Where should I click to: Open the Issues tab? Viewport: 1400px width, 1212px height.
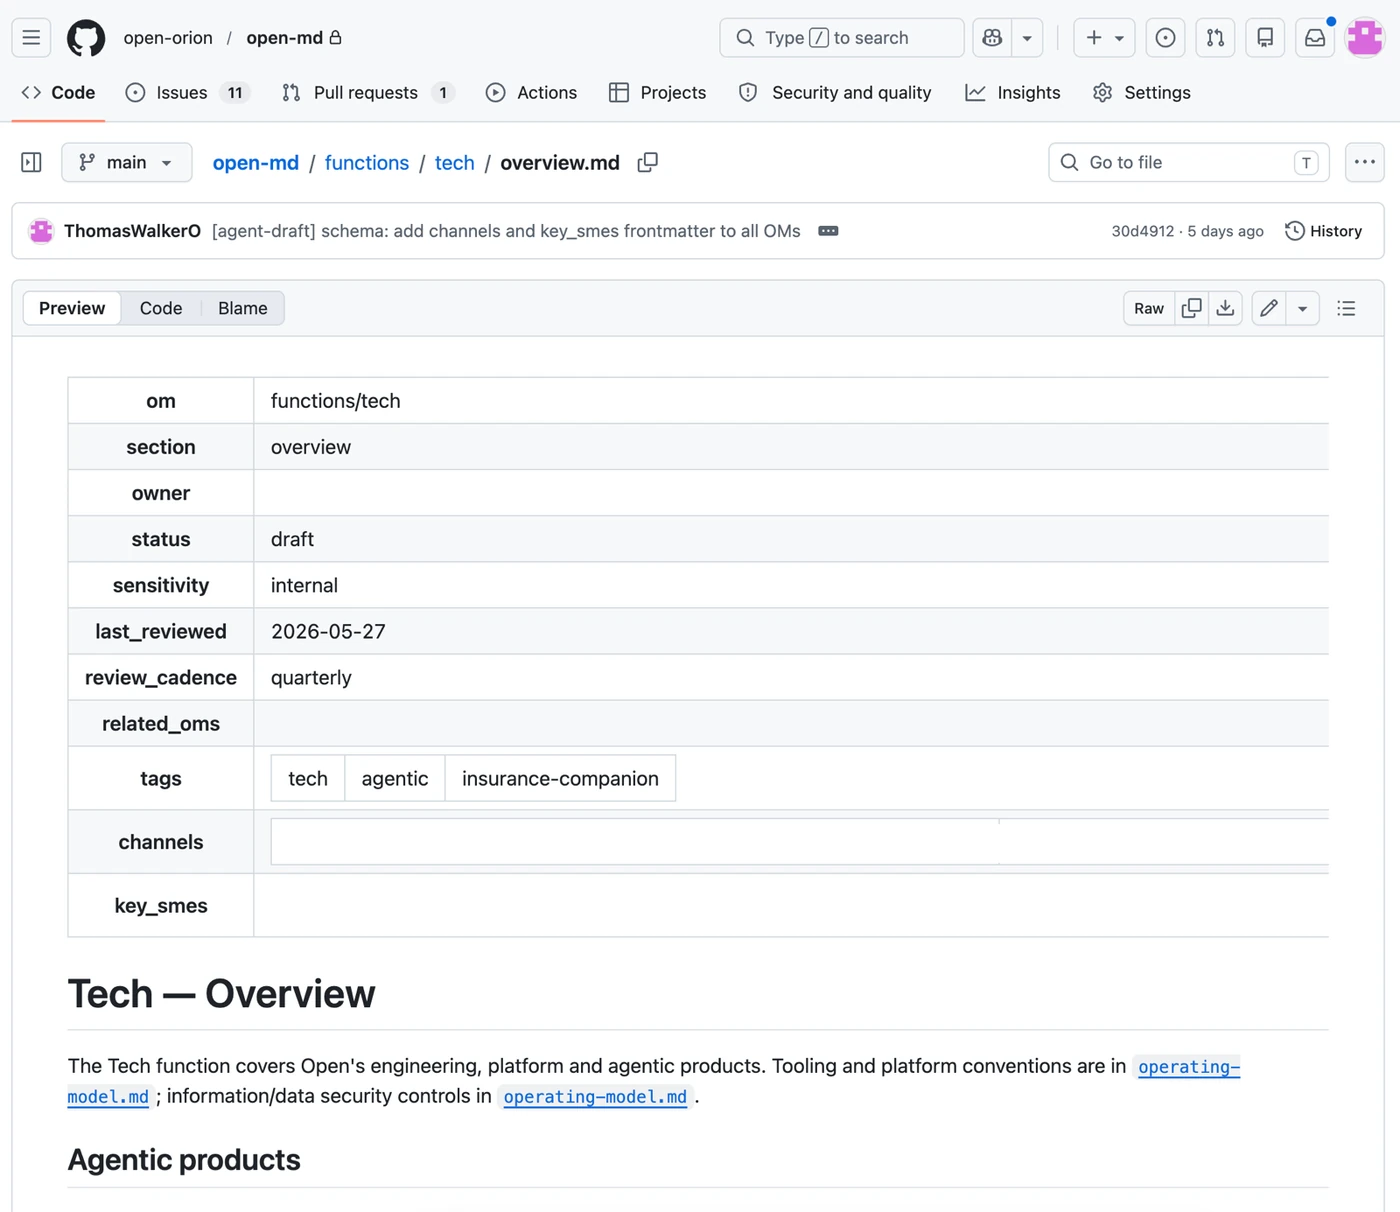pyautogui.click(x=187, y=92)
